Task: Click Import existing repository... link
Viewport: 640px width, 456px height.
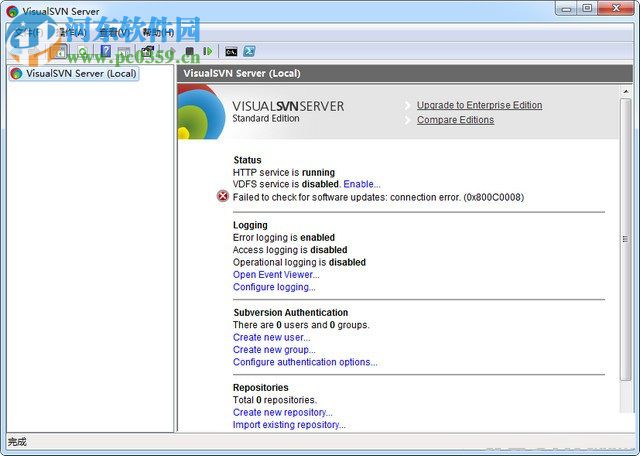Action: coord(289,425)
